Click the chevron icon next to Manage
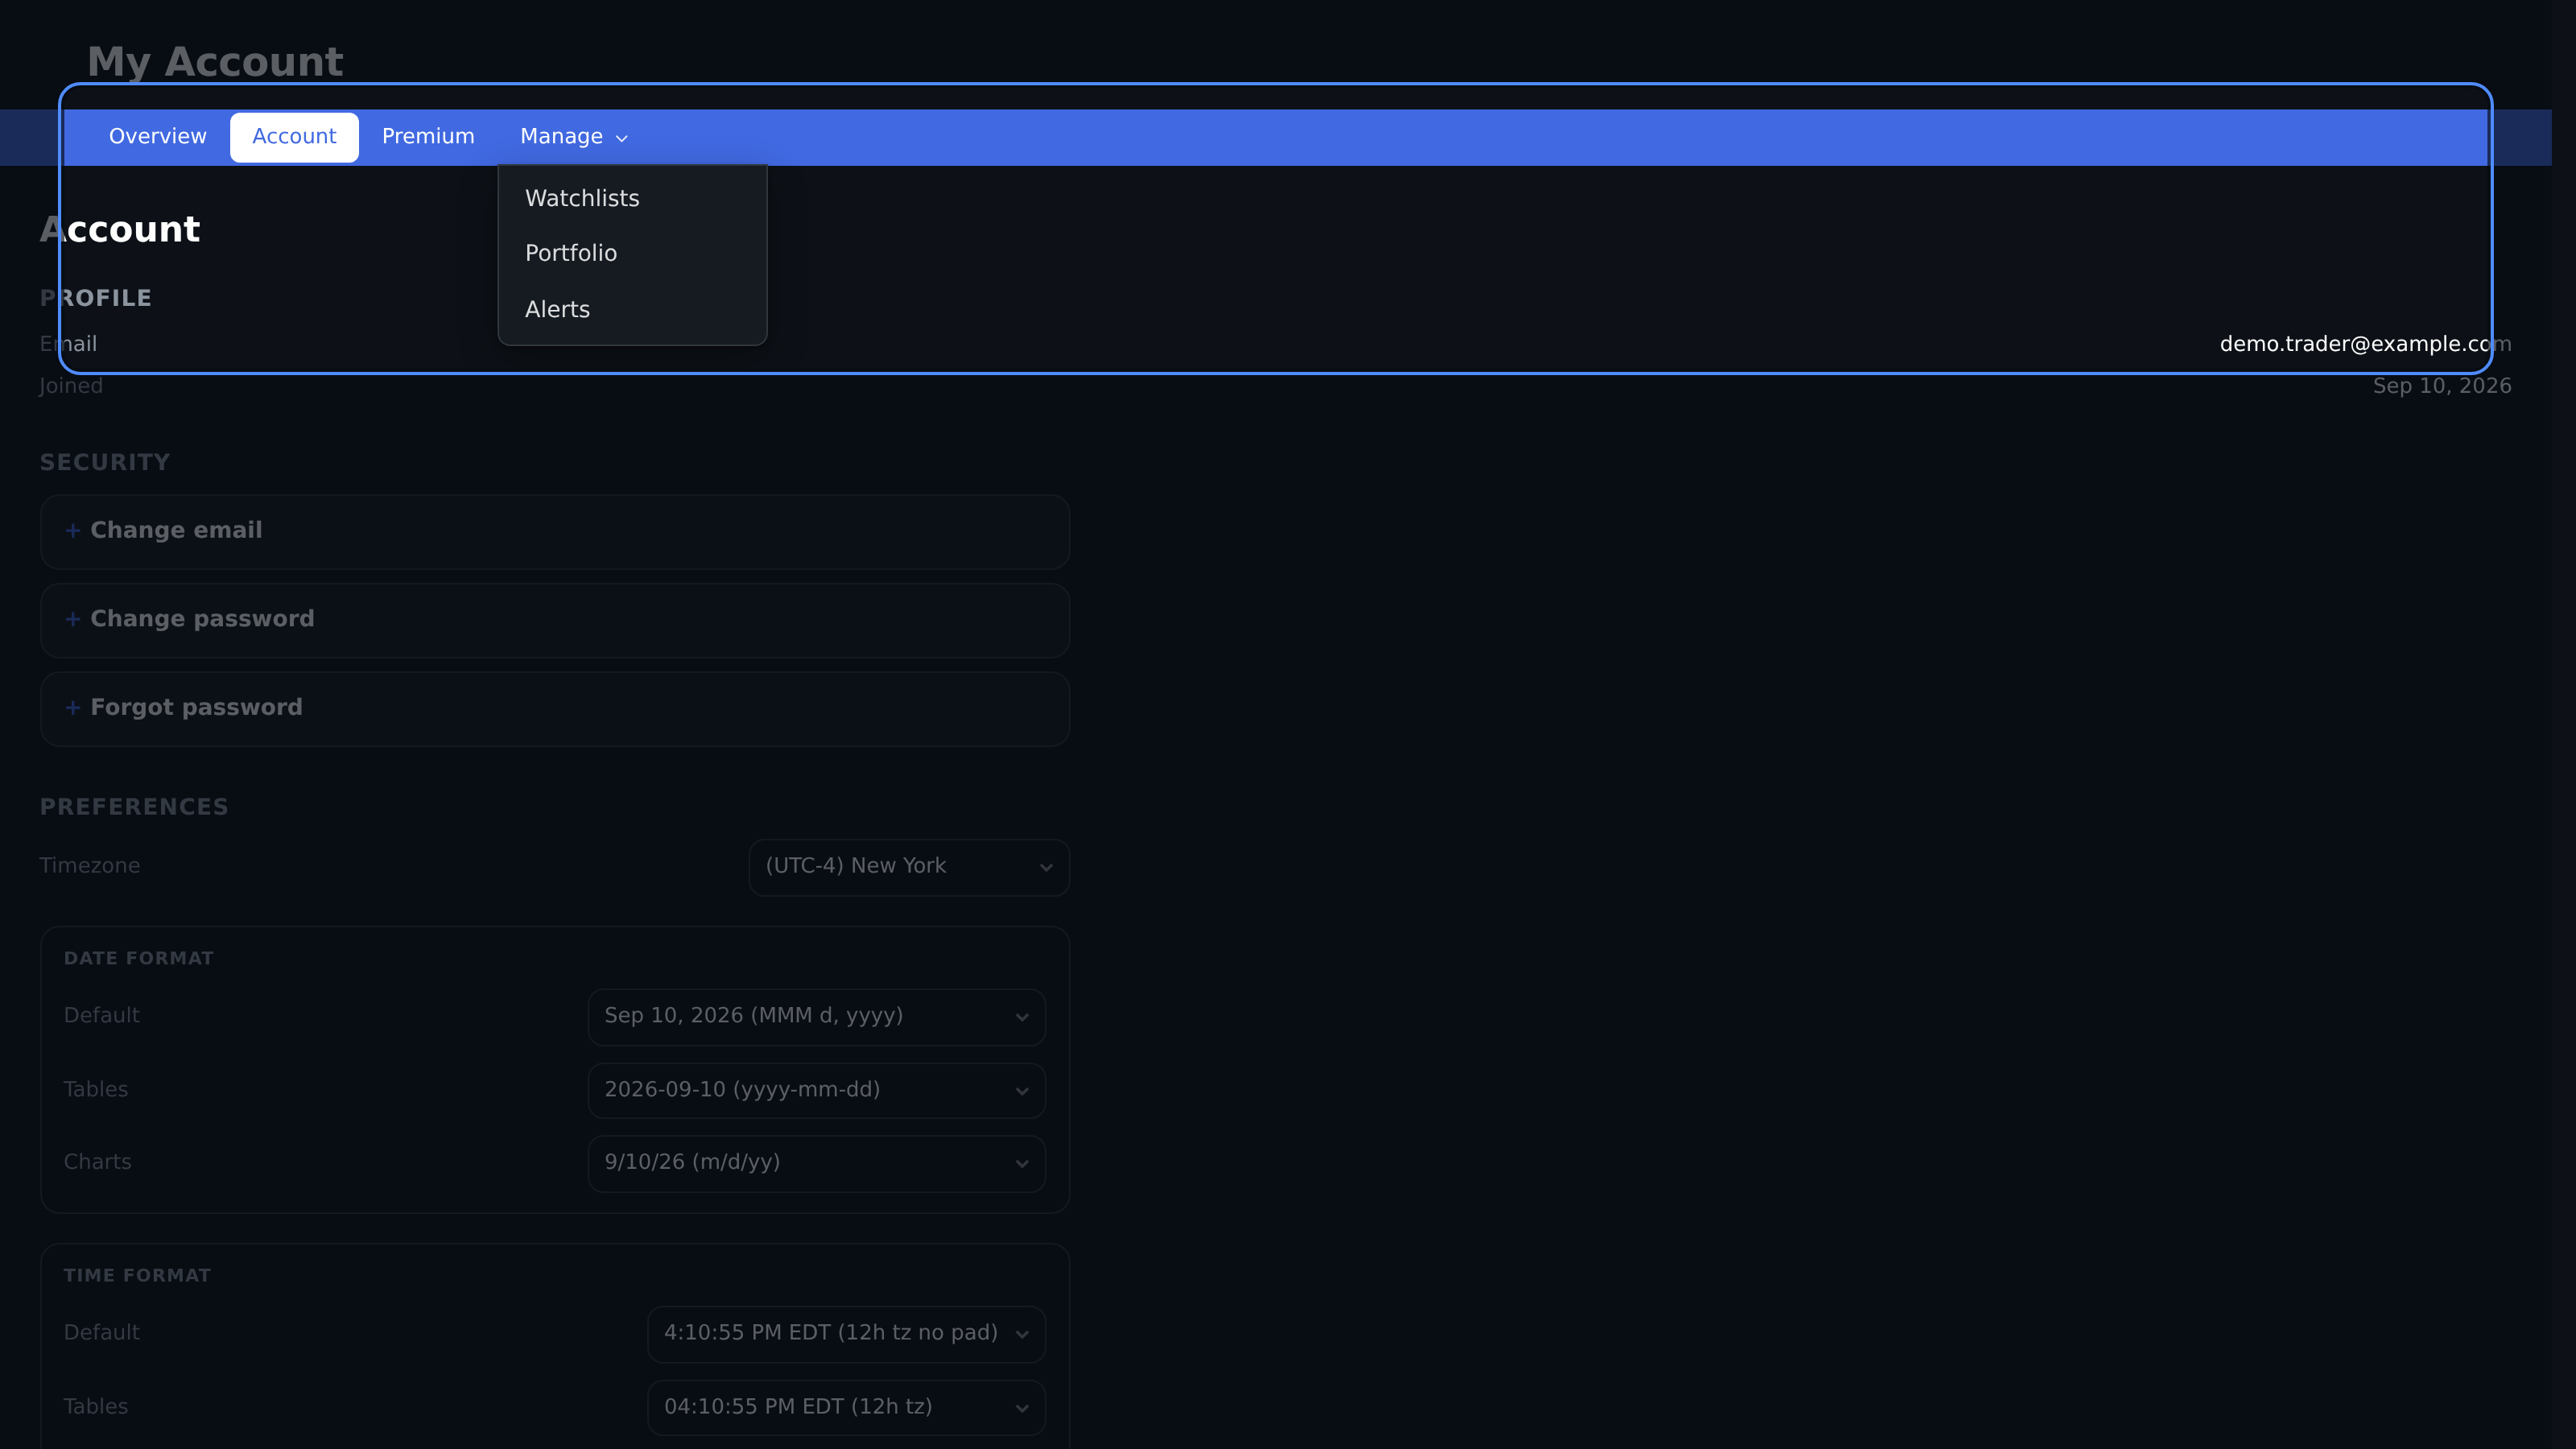 tap(621, 139)
